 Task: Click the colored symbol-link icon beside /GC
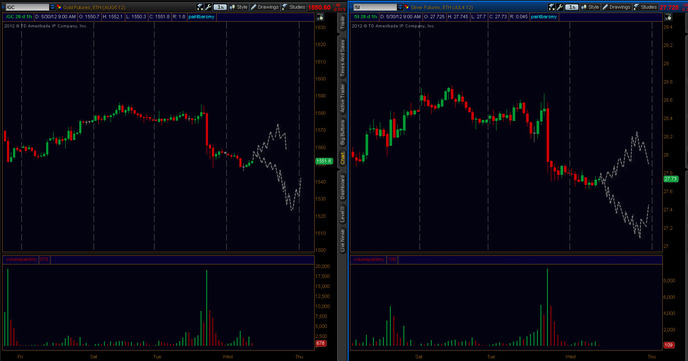click(x=59, y=7)
